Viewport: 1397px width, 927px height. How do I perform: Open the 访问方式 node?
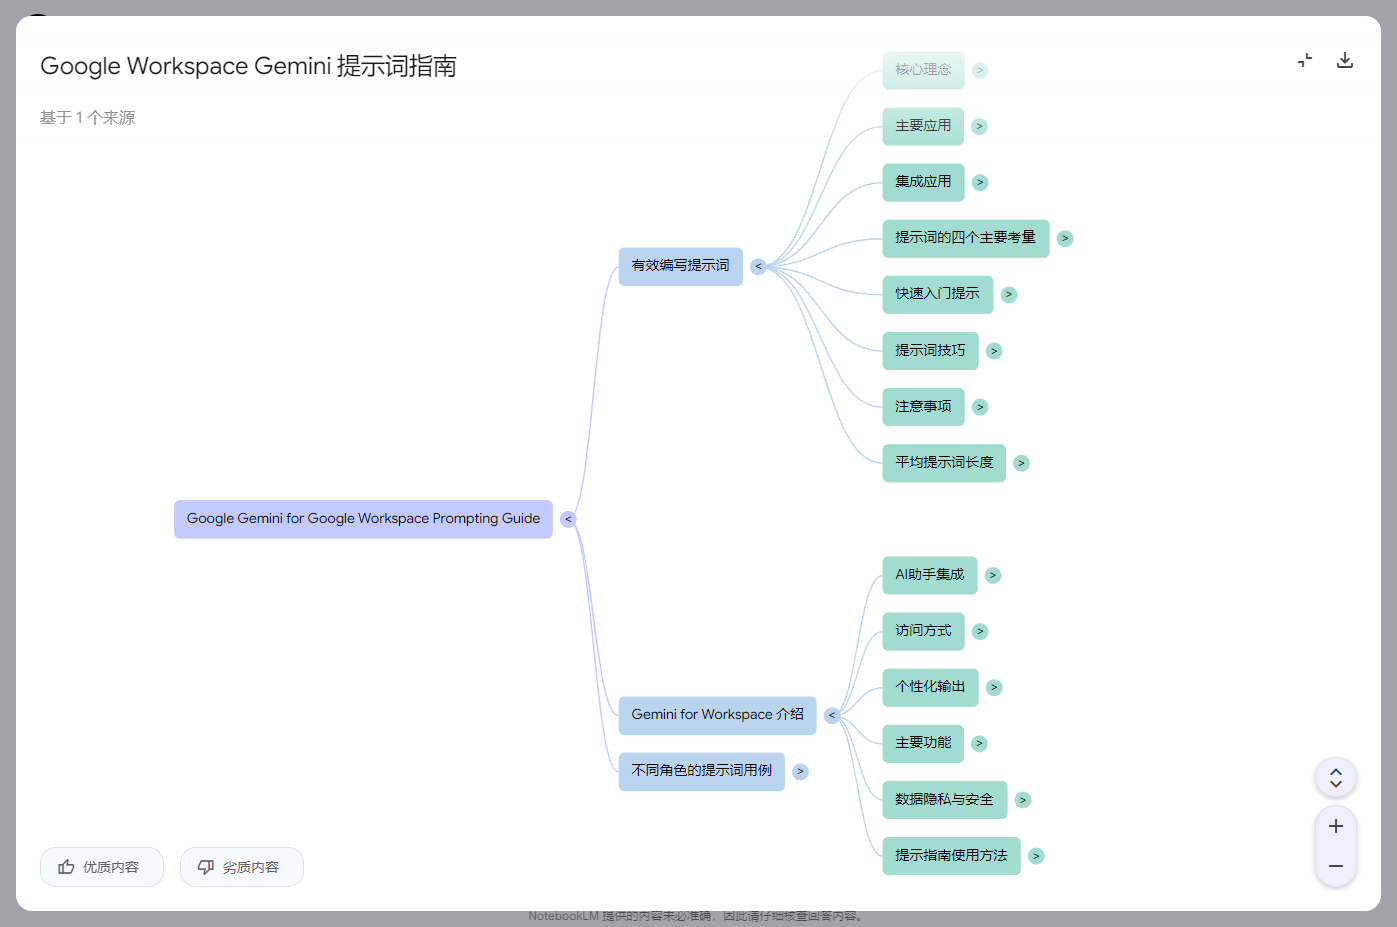[x=923, y=631]
